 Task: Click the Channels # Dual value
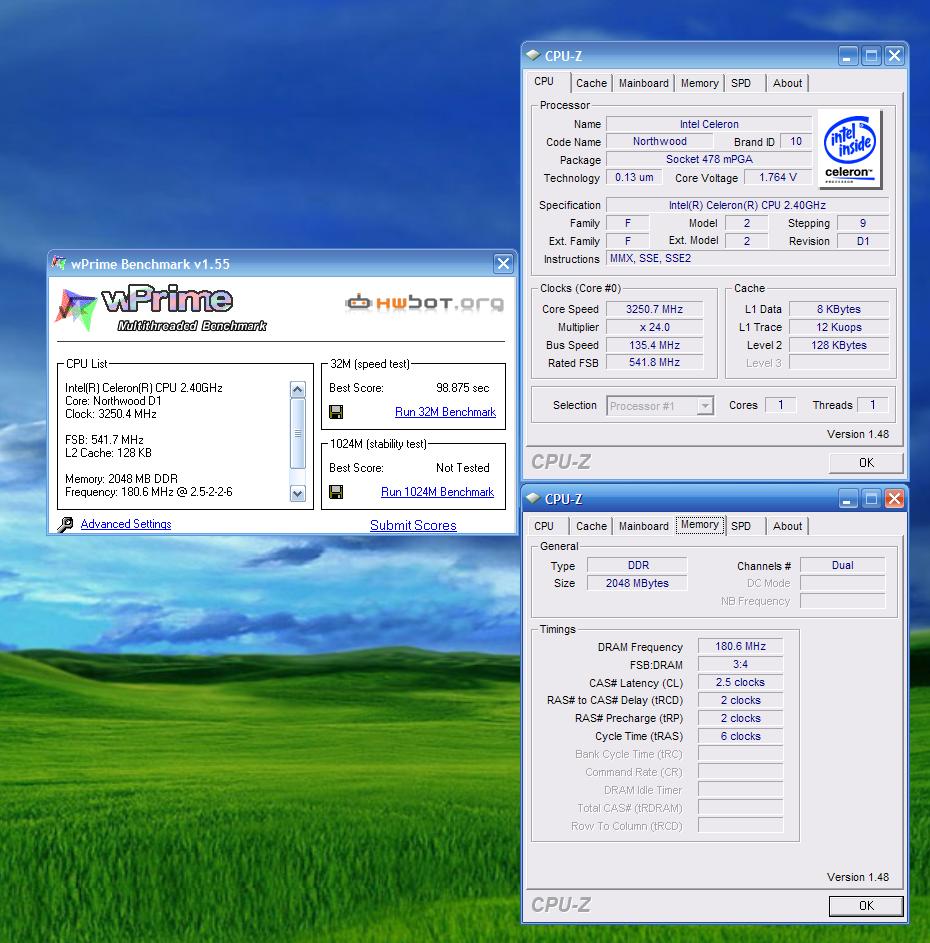pos(843,565)
